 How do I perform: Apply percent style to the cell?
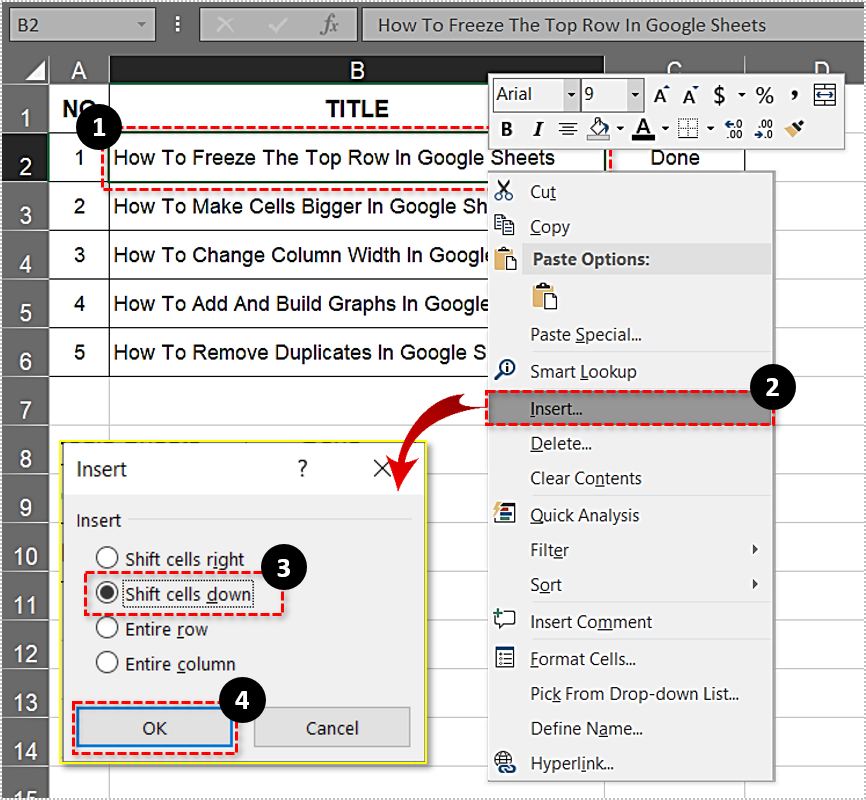(764, 95)
